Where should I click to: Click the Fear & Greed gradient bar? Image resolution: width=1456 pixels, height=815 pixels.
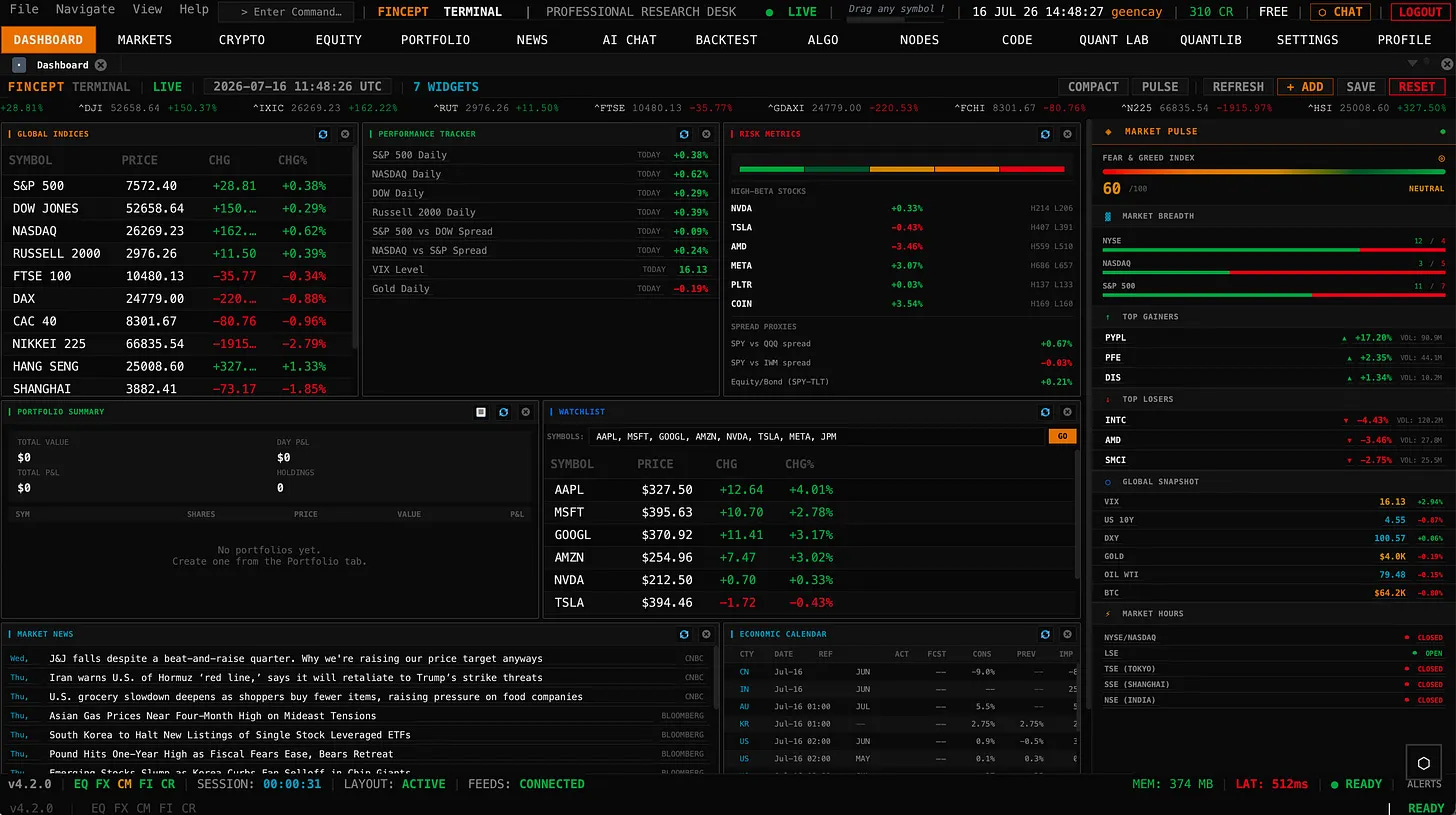coord(1274,173)
